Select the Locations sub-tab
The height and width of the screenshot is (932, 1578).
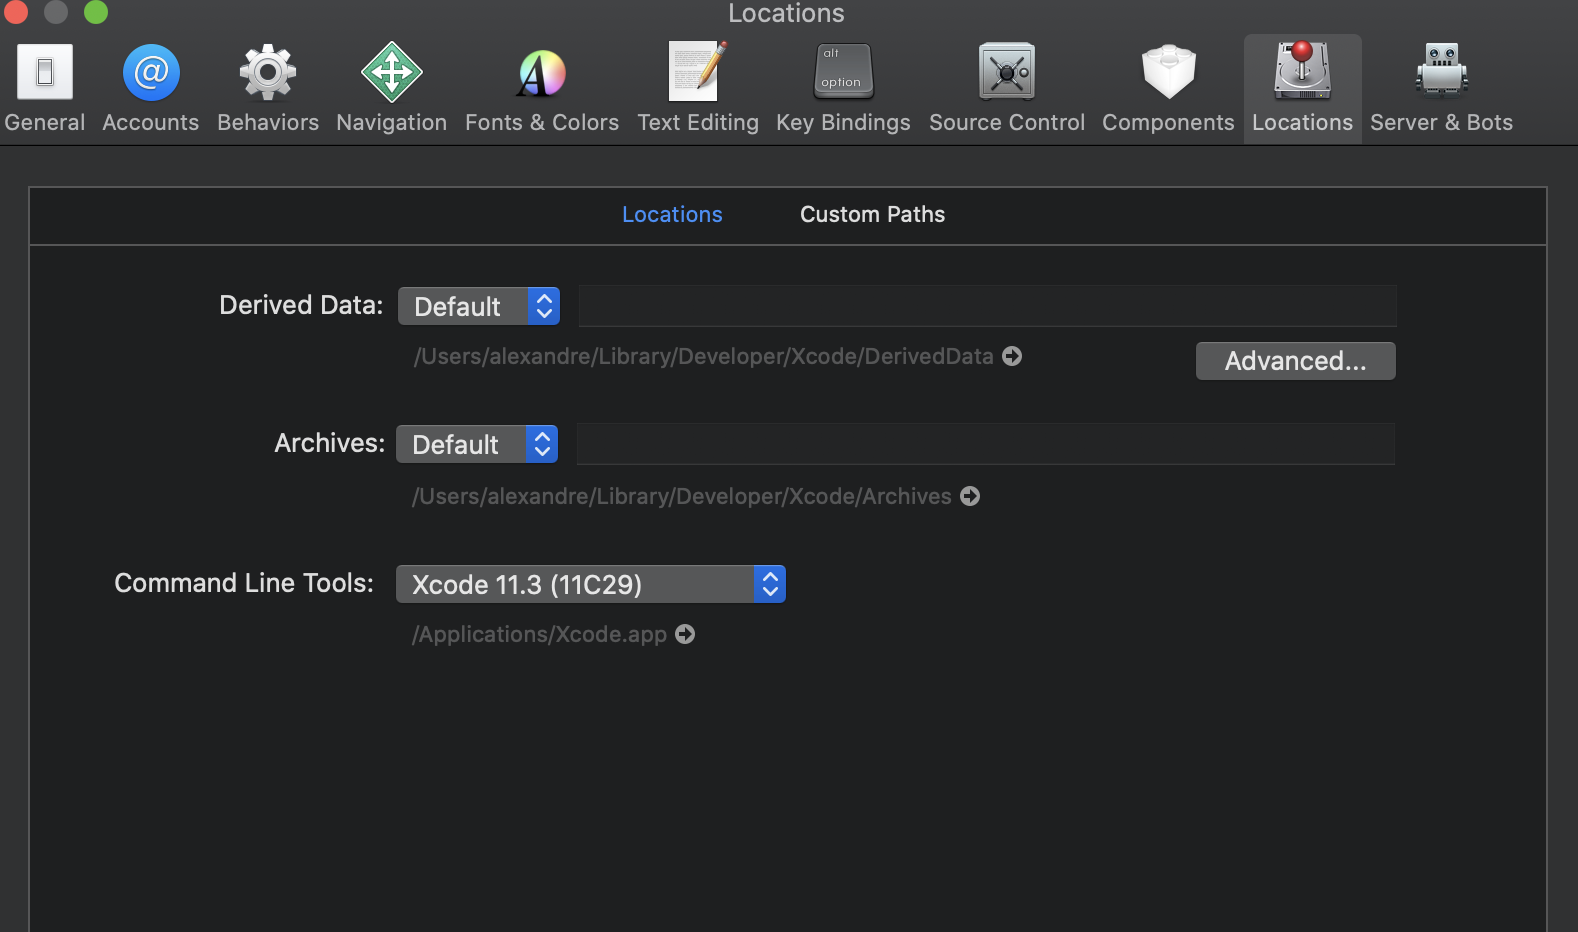(x=672, y=214)
